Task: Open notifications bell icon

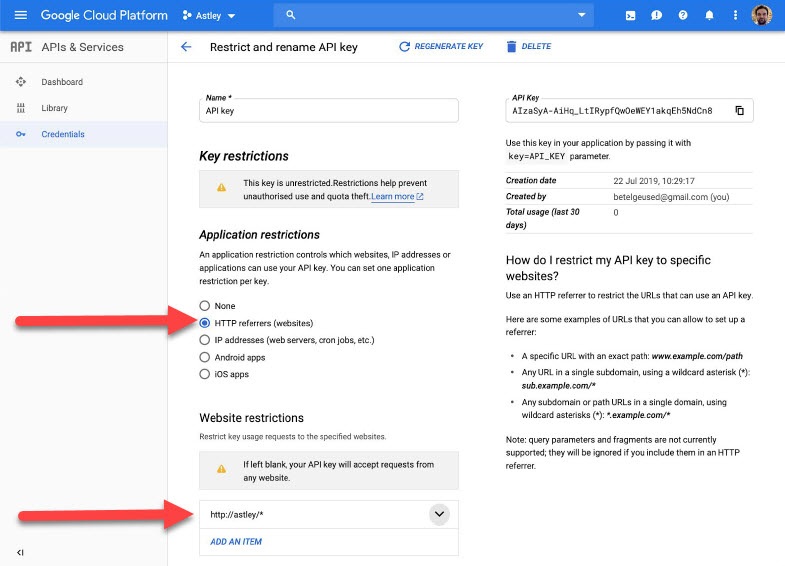Action: pyautogui.click(x=709, y=16)
